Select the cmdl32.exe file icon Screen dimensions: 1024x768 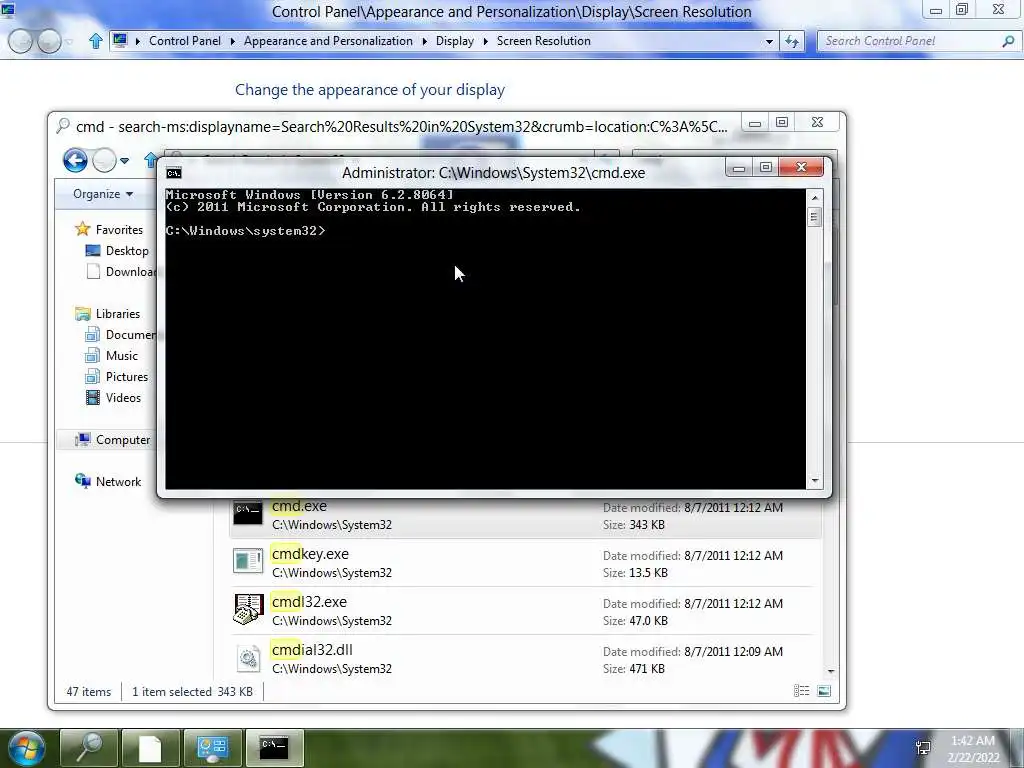tap(248, 609)
